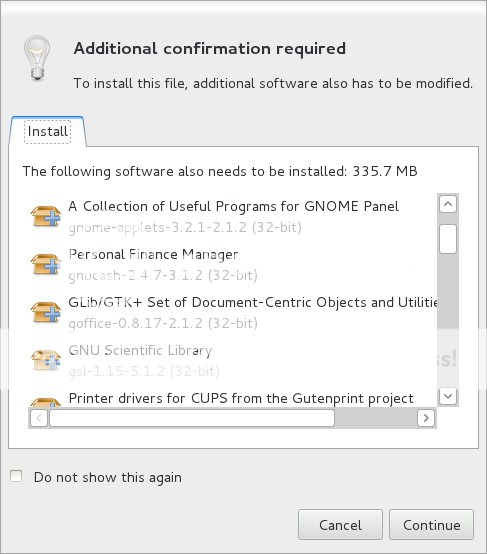Click Continue to proceed with install

(432, 525)
